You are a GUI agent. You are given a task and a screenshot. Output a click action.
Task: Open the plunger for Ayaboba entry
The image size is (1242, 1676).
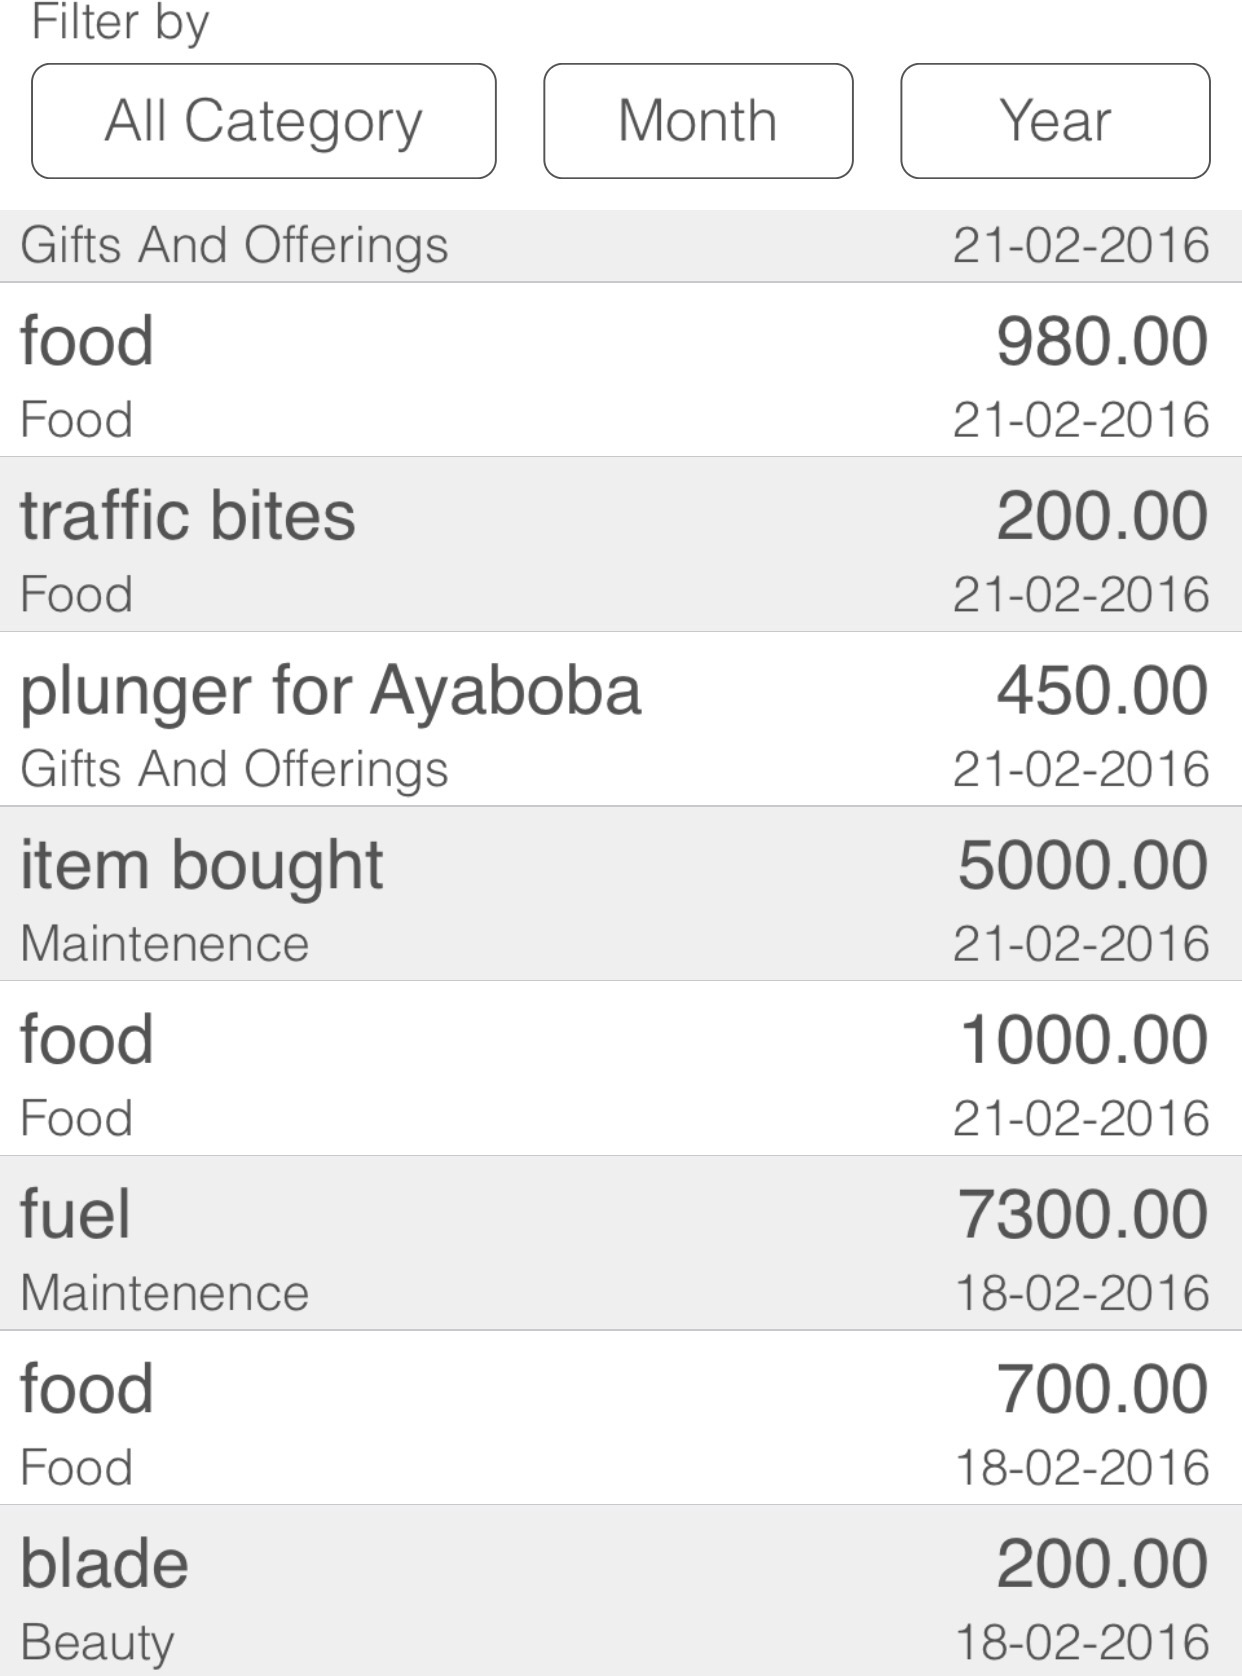[620, 719]
